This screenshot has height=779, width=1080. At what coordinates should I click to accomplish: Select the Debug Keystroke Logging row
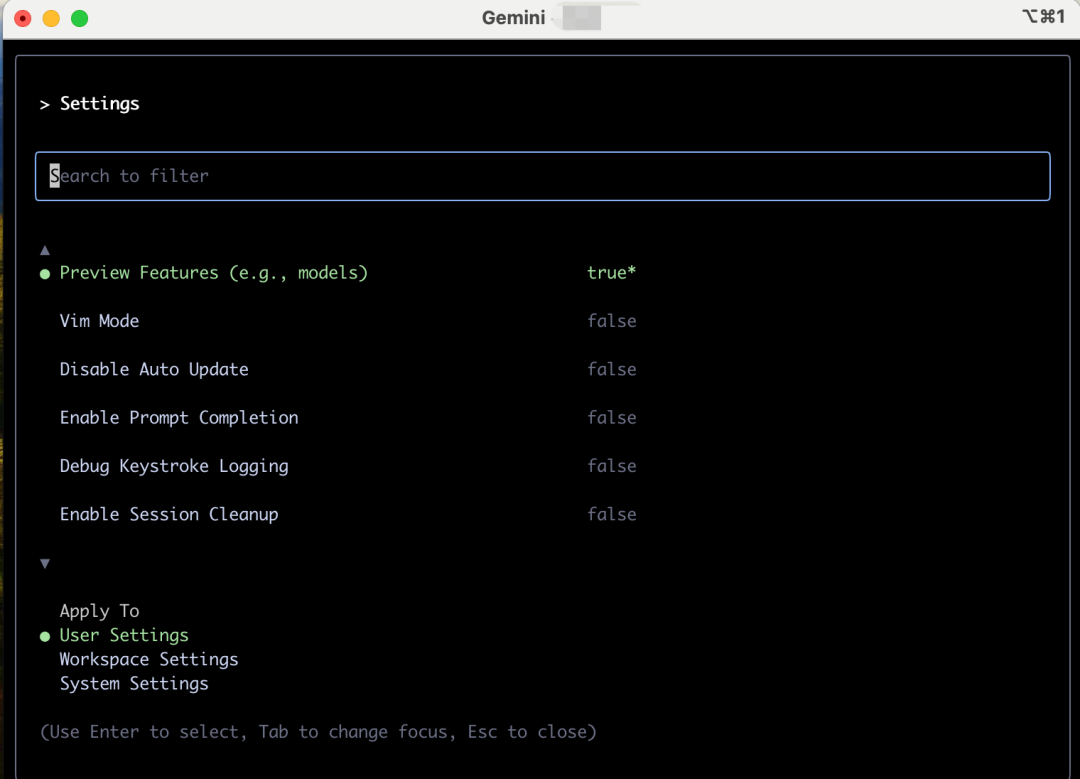coord(174,466)
